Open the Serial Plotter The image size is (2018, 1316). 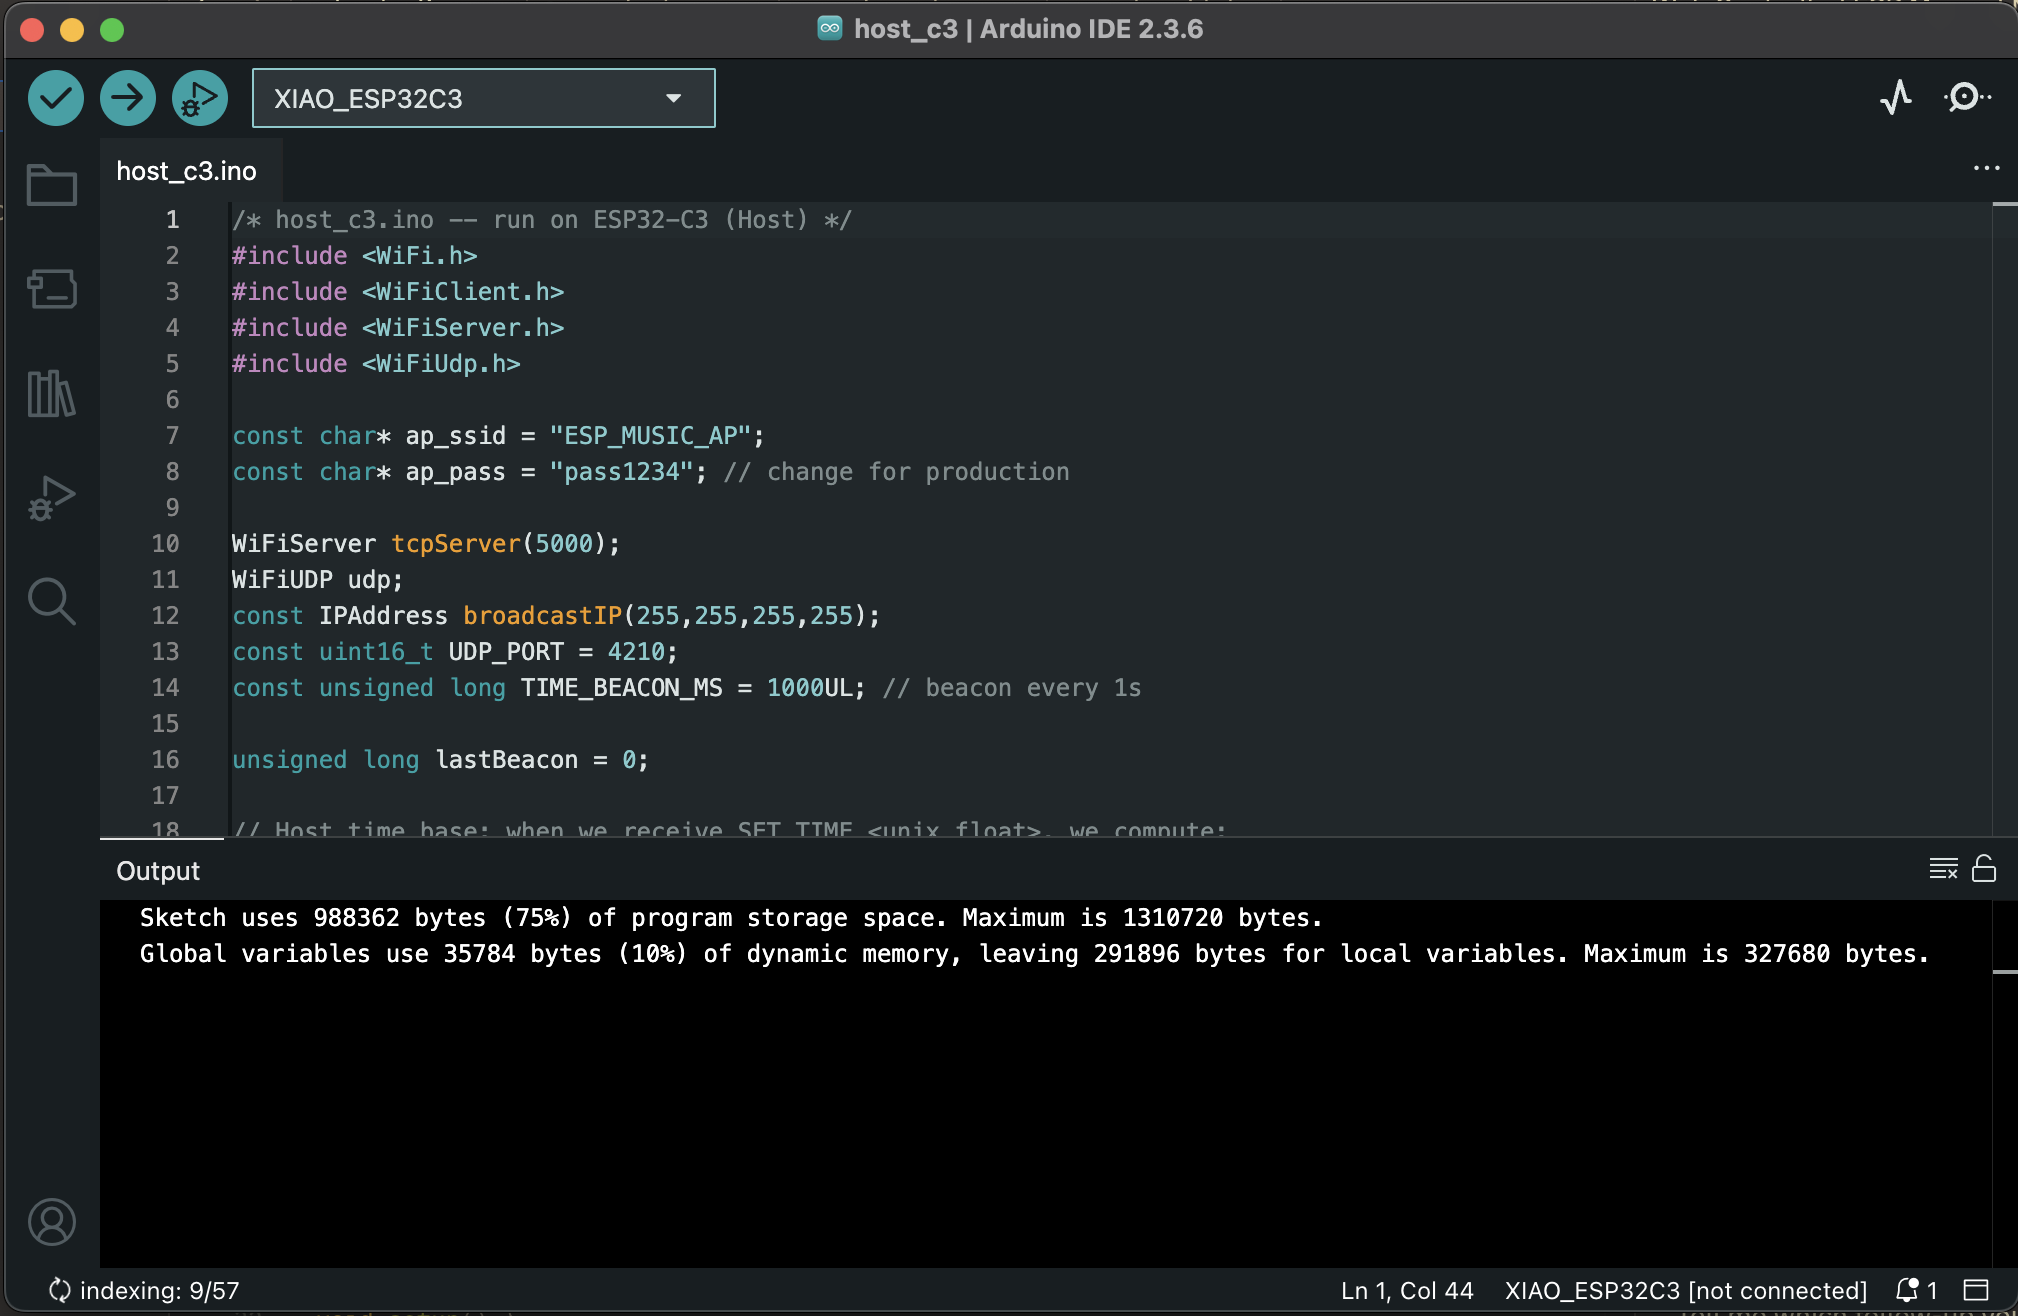point(1895,98)
